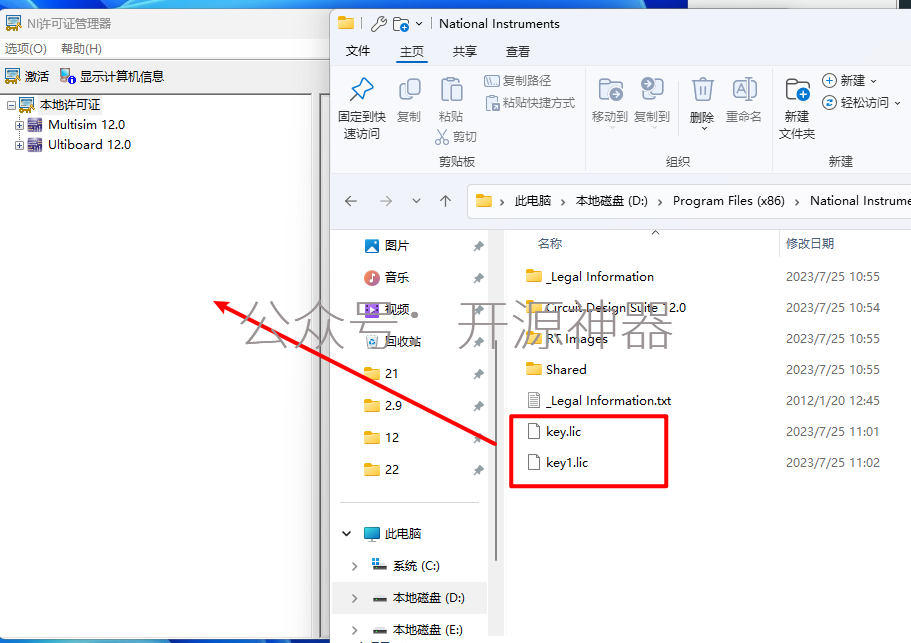Open the File (文件) ribbon tab

(x=358, y=51)
